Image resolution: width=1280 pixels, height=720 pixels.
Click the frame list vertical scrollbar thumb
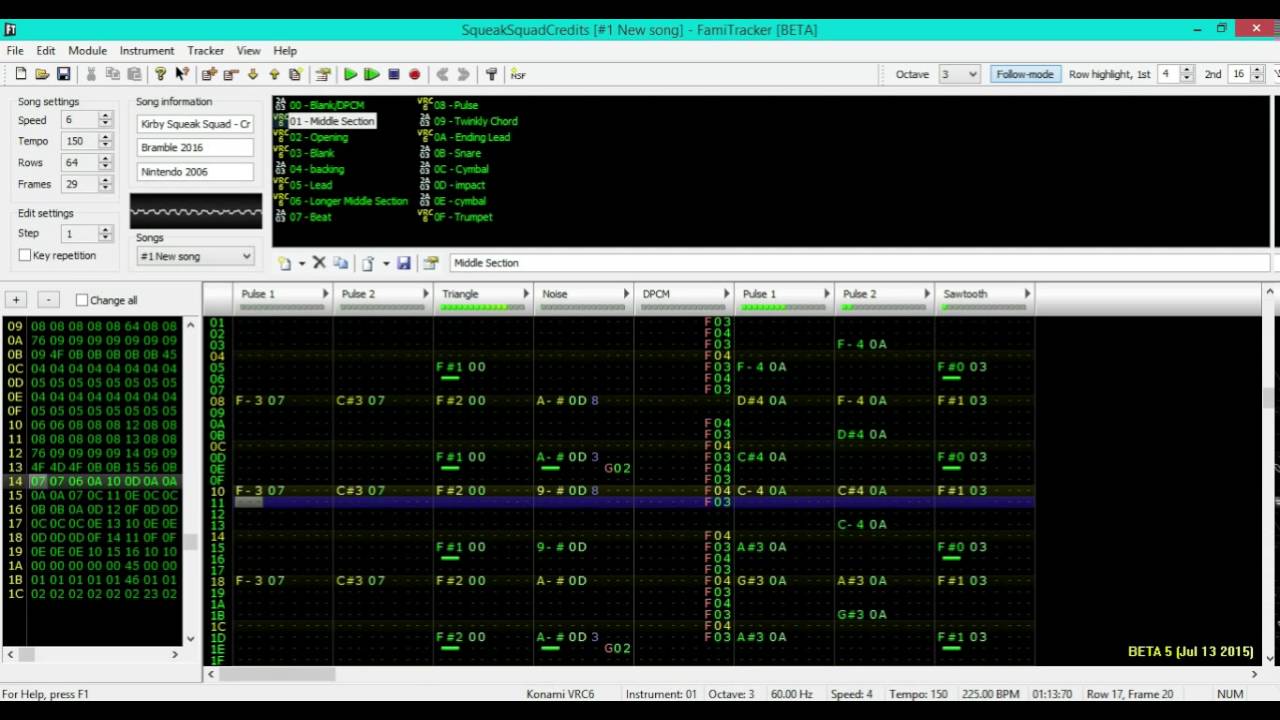coord(190,542)
